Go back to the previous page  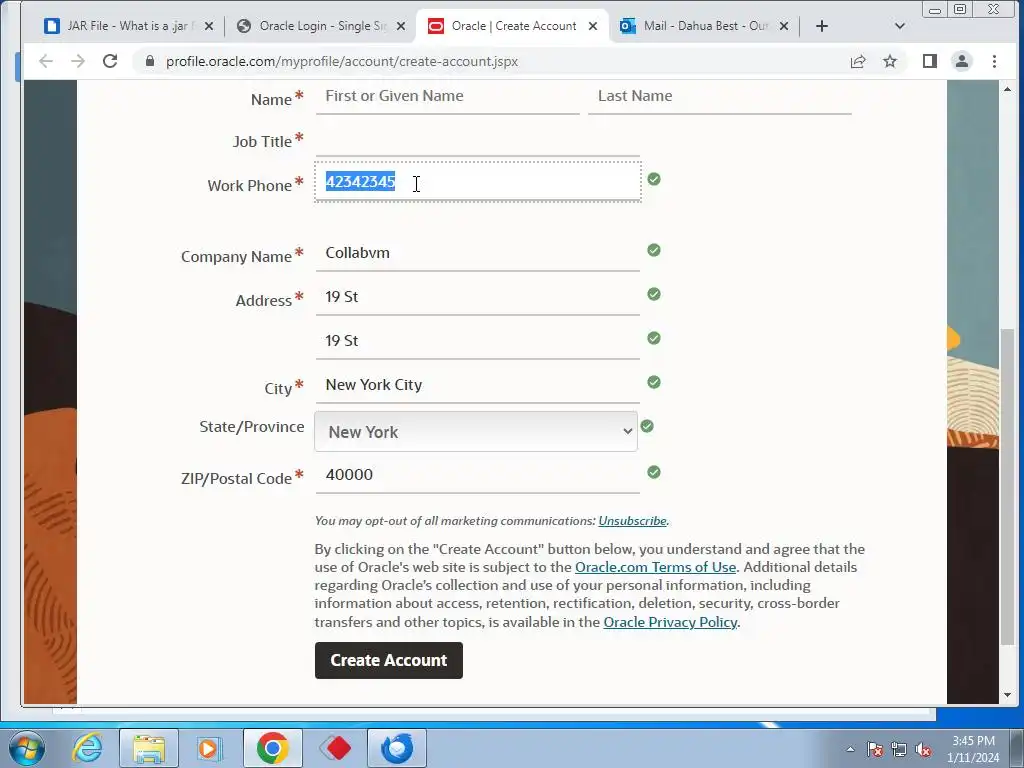click(46, 61)
